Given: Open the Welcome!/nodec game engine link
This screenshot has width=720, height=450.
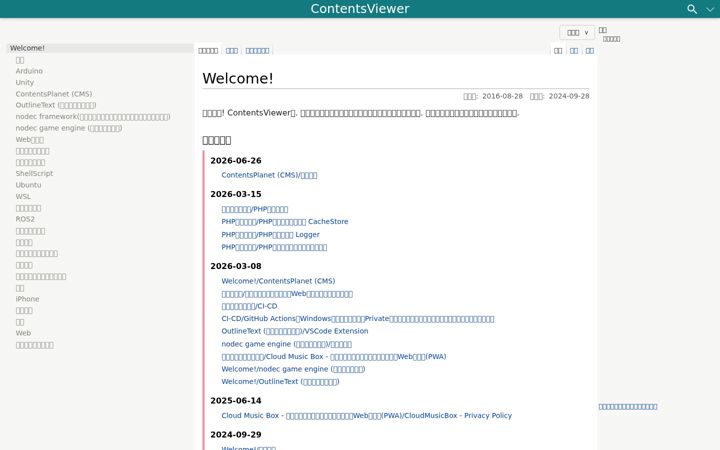Looking at the screenshot, I should (293, 369).
